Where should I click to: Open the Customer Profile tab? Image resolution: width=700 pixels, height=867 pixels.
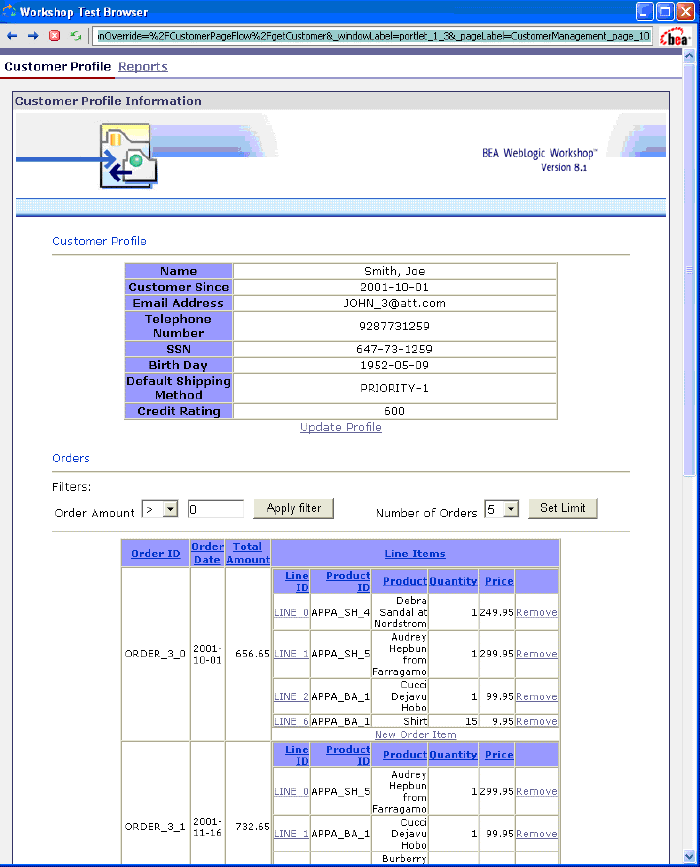pyautogui.click(x=58, y=66)
